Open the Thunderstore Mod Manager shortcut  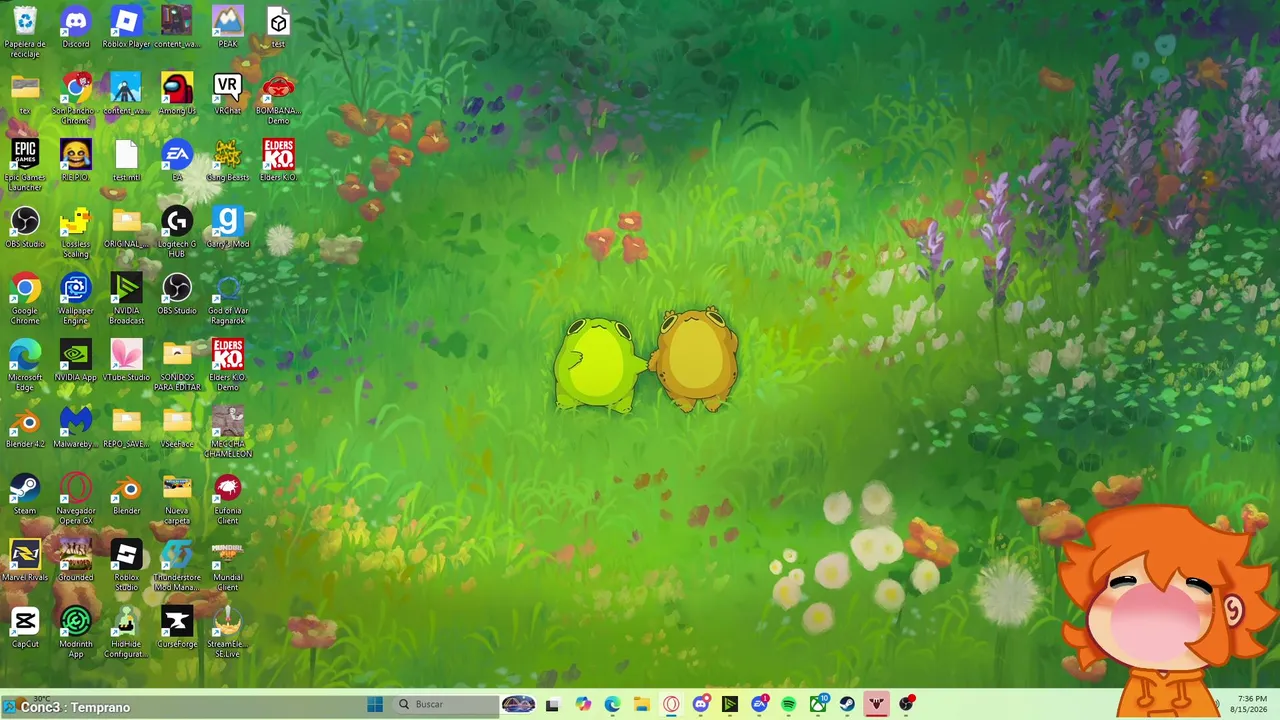177,565
